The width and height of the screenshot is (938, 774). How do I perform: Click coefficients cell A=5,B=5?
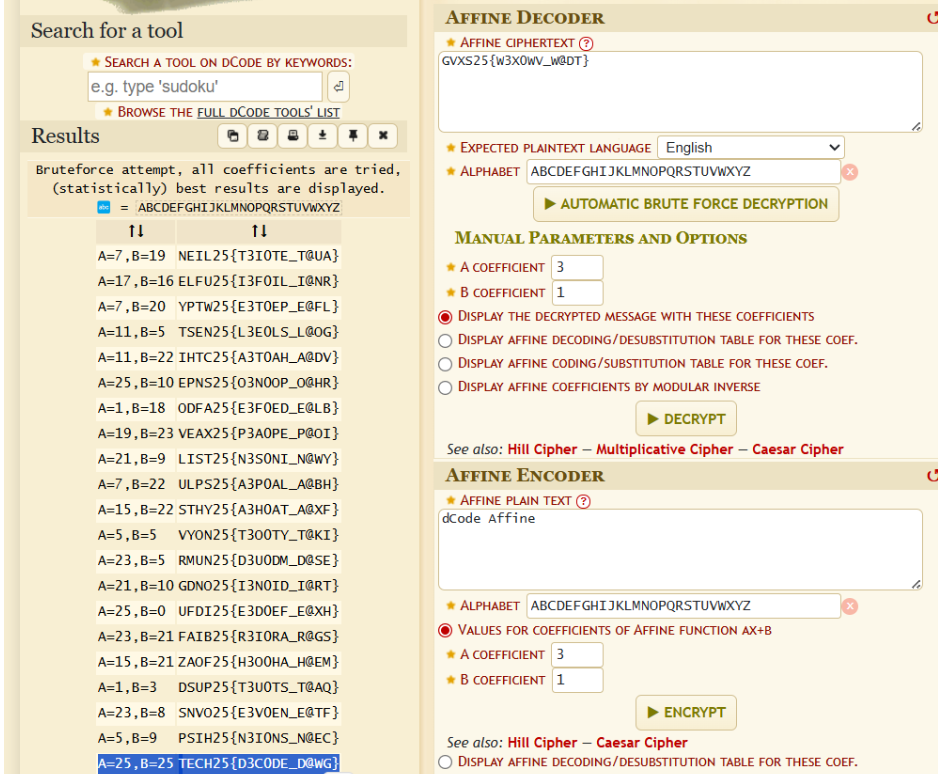(x=127, y=535)
